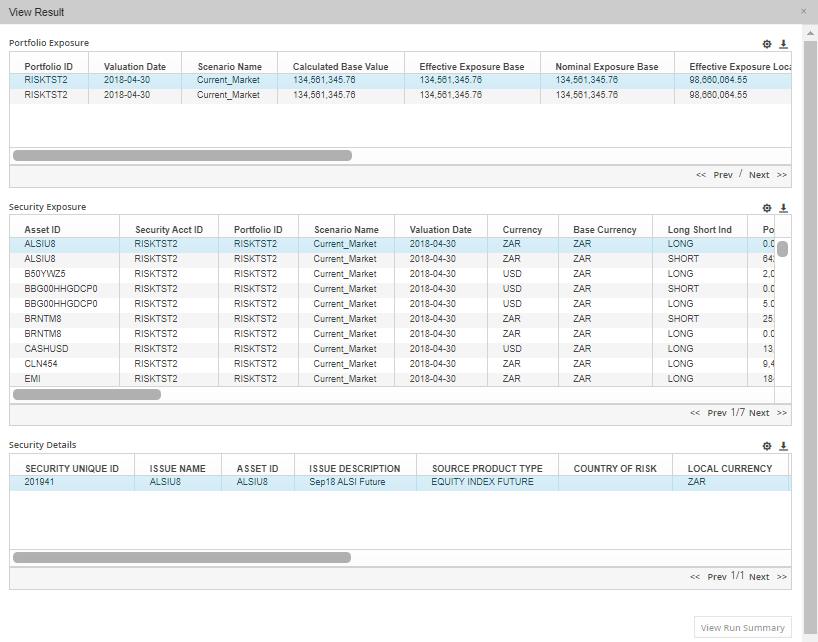This screenshot has height=642, width=818.
Task: Click Portfolio Exposure horizontal scrollbar
Action: 182,156
